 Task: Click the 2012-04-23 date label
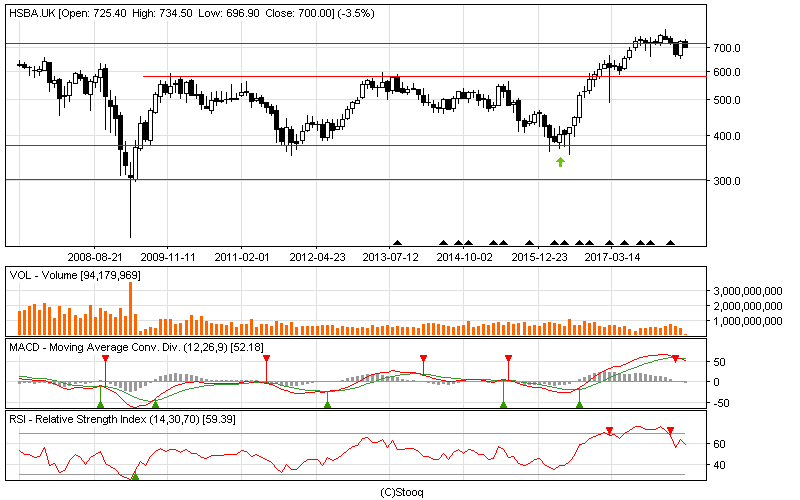(x=317, y=257)
